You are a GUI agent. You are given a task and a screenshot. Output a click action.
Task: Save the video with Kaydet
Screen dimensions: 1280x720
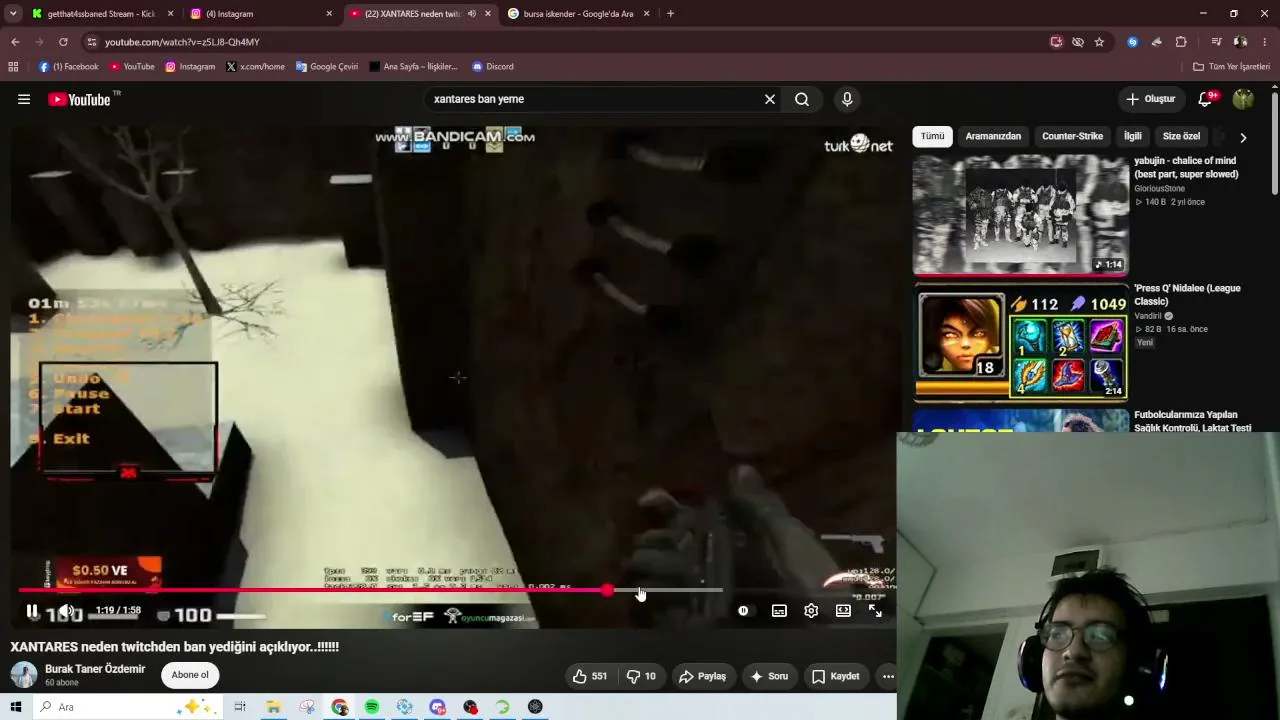[835, 676]
